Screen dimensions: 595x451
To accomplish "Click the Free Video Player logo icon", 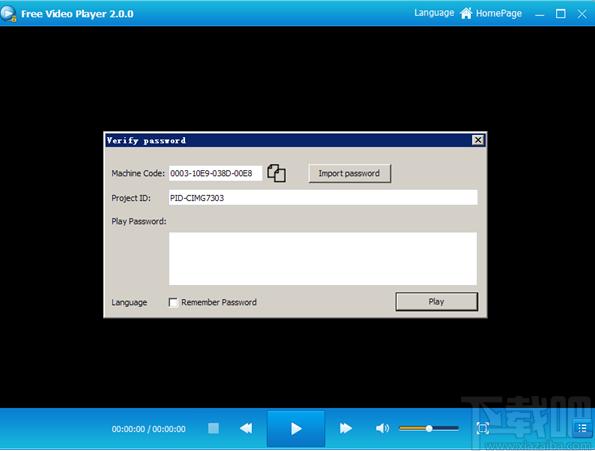I will (8, 14).
